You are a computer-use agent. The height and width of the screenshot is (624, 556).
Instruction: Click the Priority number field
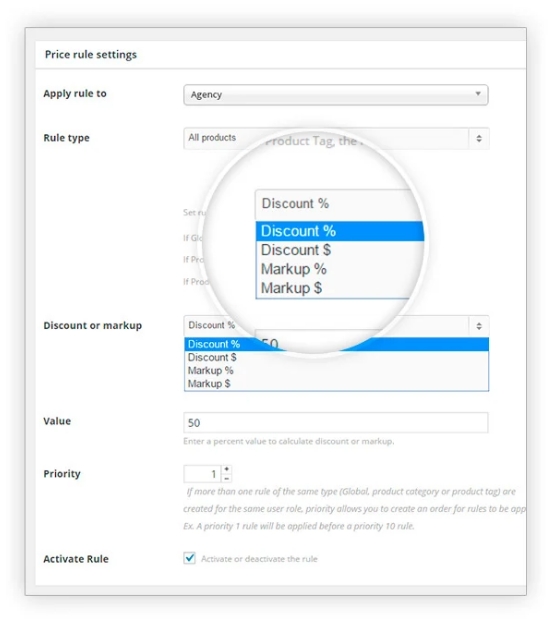click(x=202, y=474)
